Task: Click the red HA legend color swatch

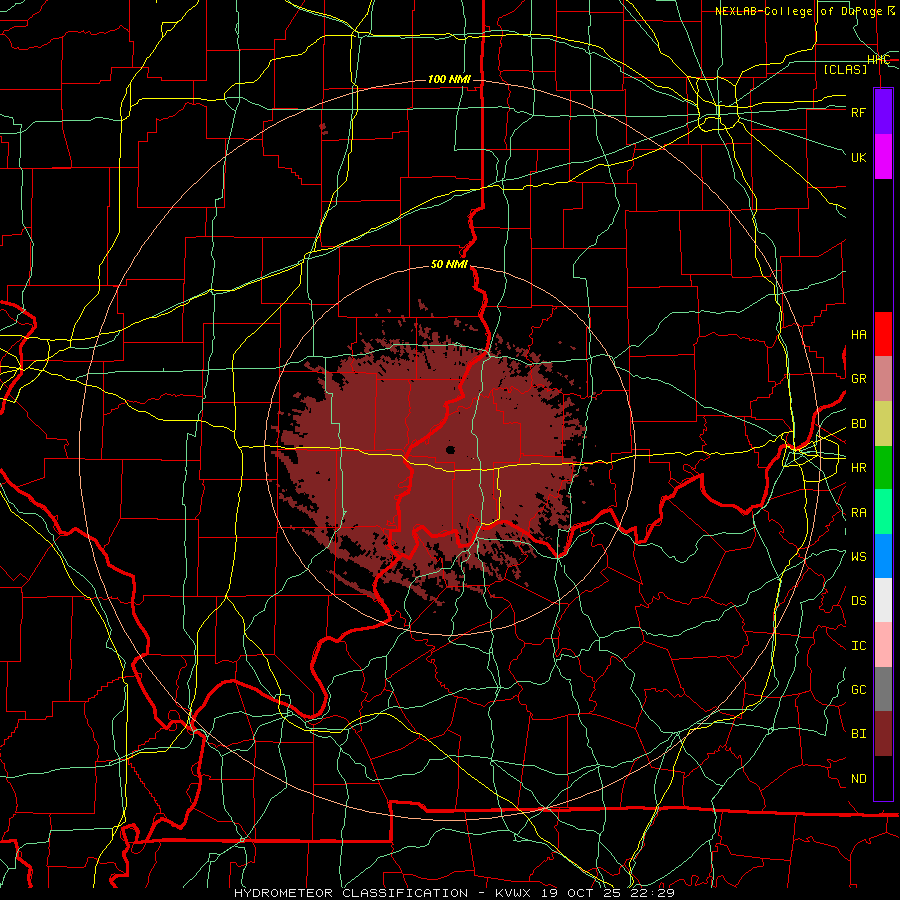Action: pos(883,334)
